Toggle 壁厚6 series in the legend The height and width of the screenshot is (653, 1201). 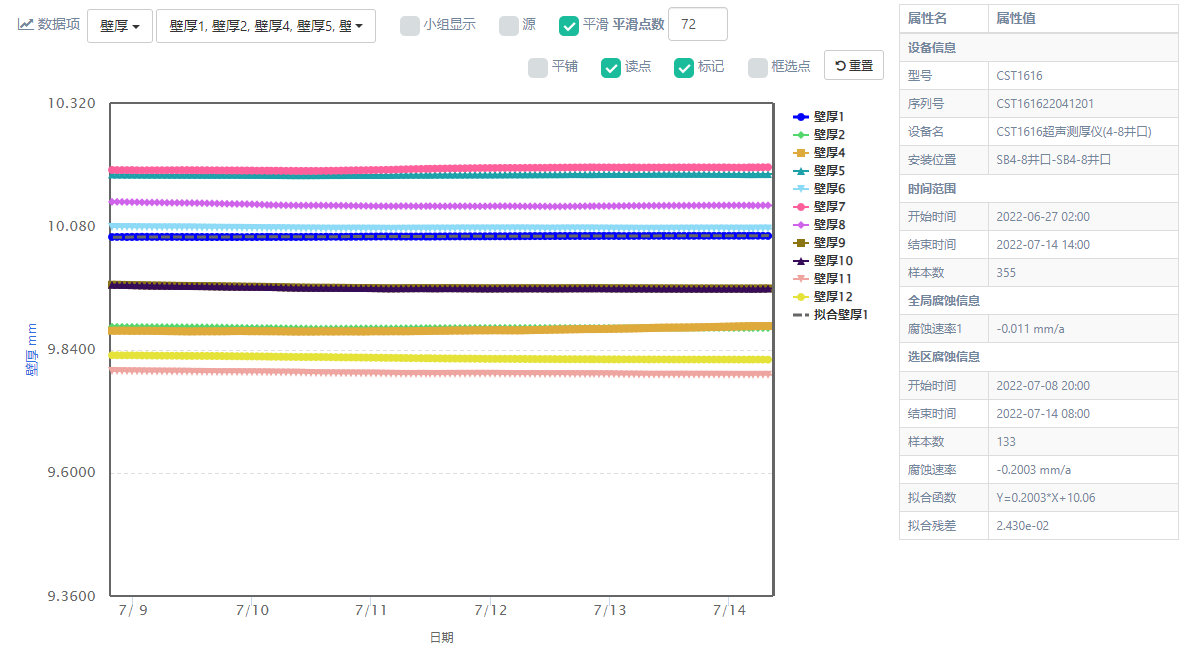click(x=819, y=189)
